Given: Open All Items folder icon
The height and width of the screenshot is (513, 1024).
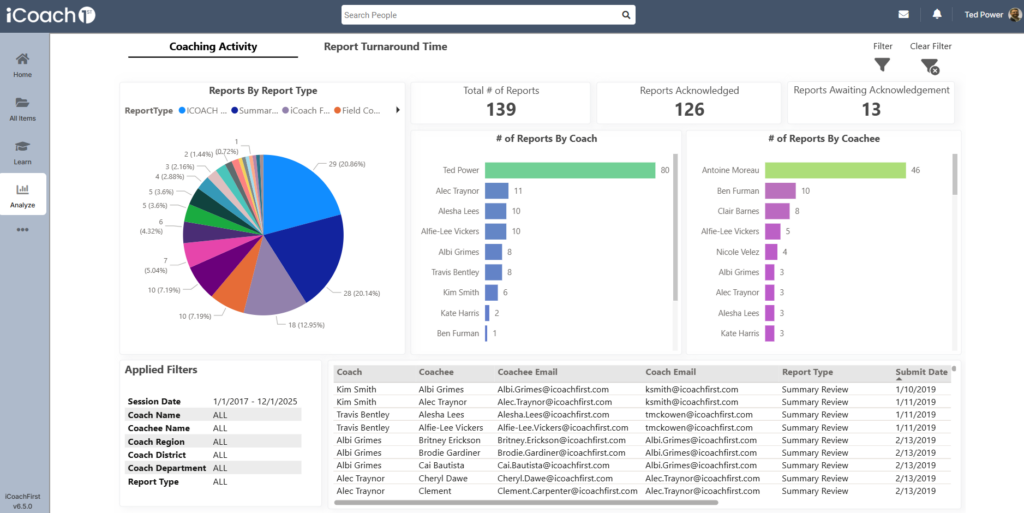Looking at the screenshot, I should click(22, 103).
